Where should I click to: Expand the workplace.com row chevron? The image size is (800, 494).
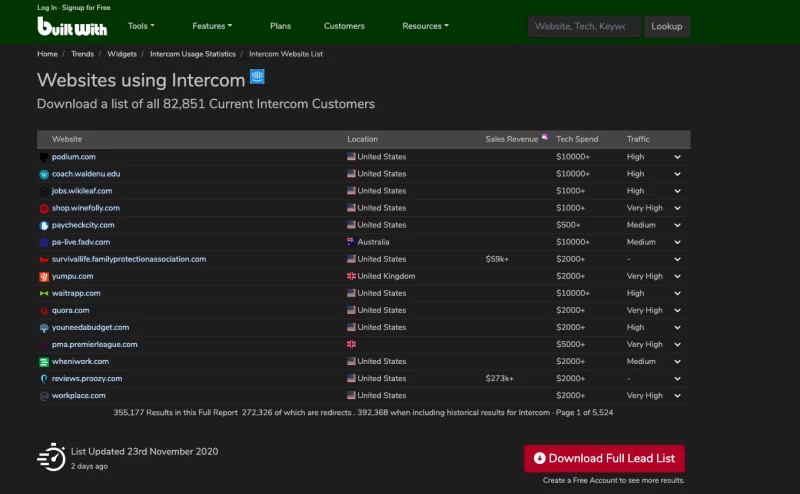tap(677, 396)
